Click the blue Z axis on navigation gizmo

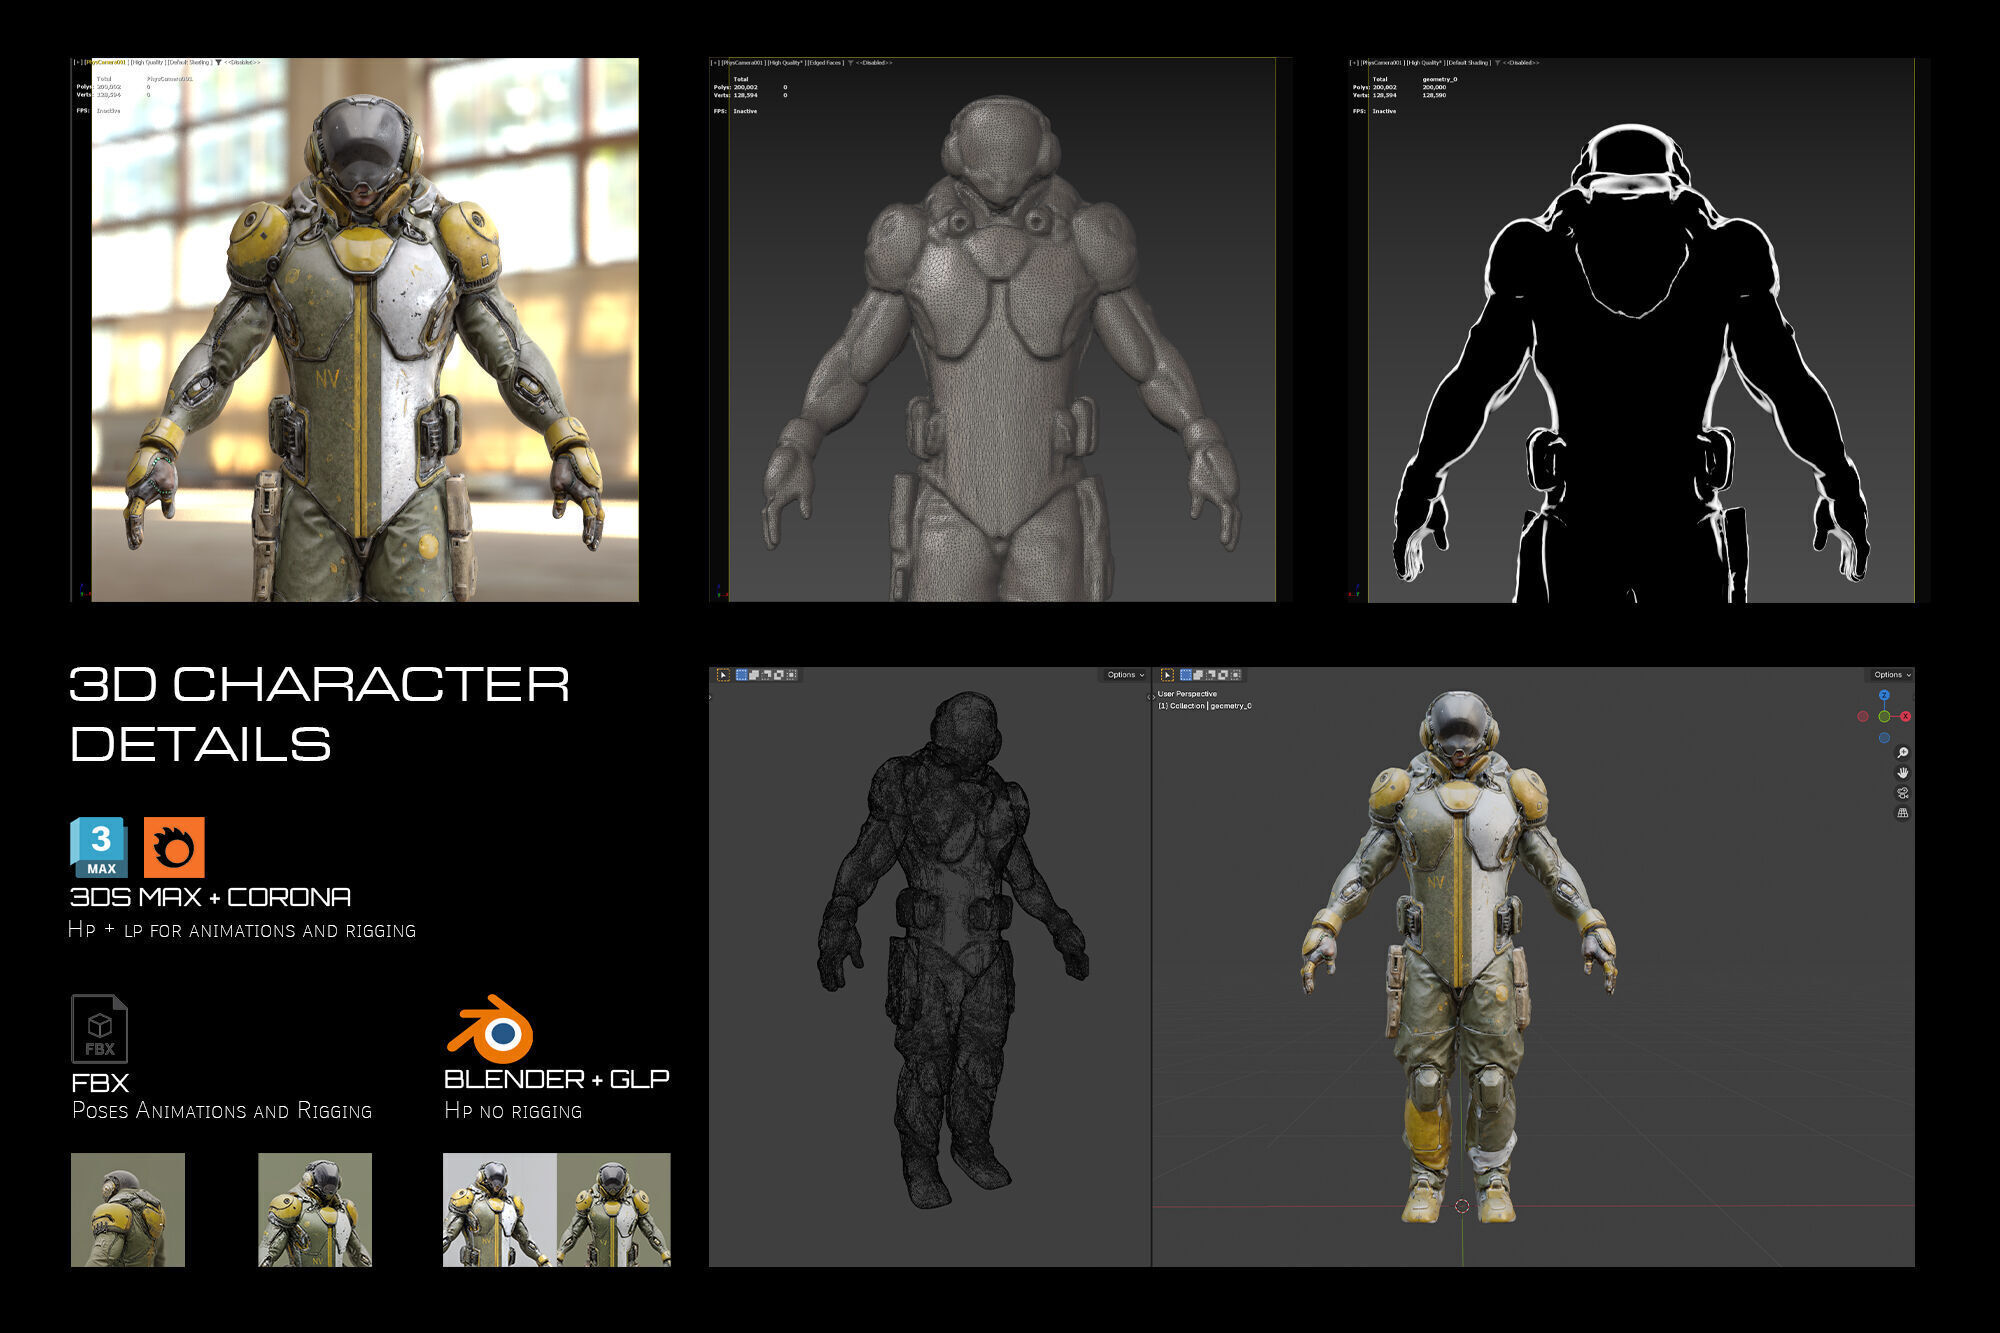1884,695
